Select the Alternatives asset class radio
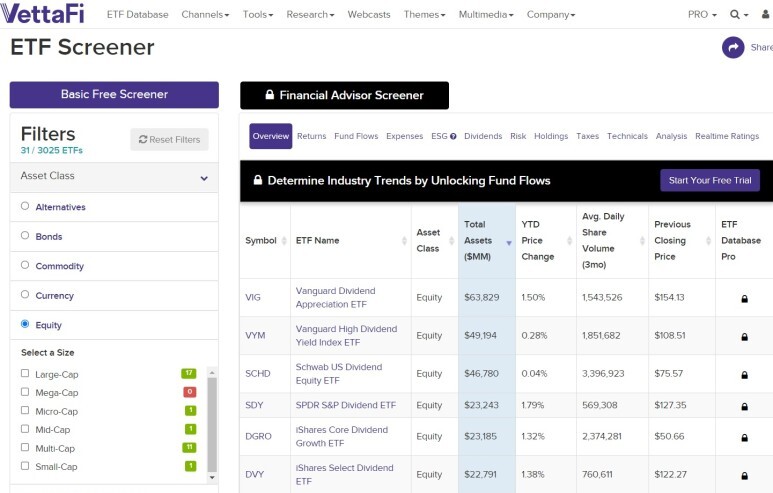The width and height of the screenshot is (773, 493). point(25,206)
